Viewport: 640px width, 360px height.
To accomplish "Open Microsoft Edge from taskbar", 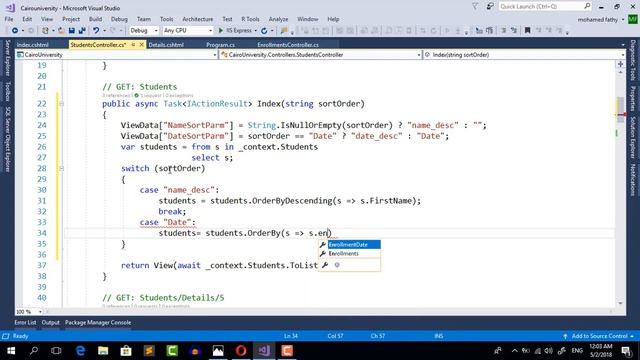I will click(80, 351).
